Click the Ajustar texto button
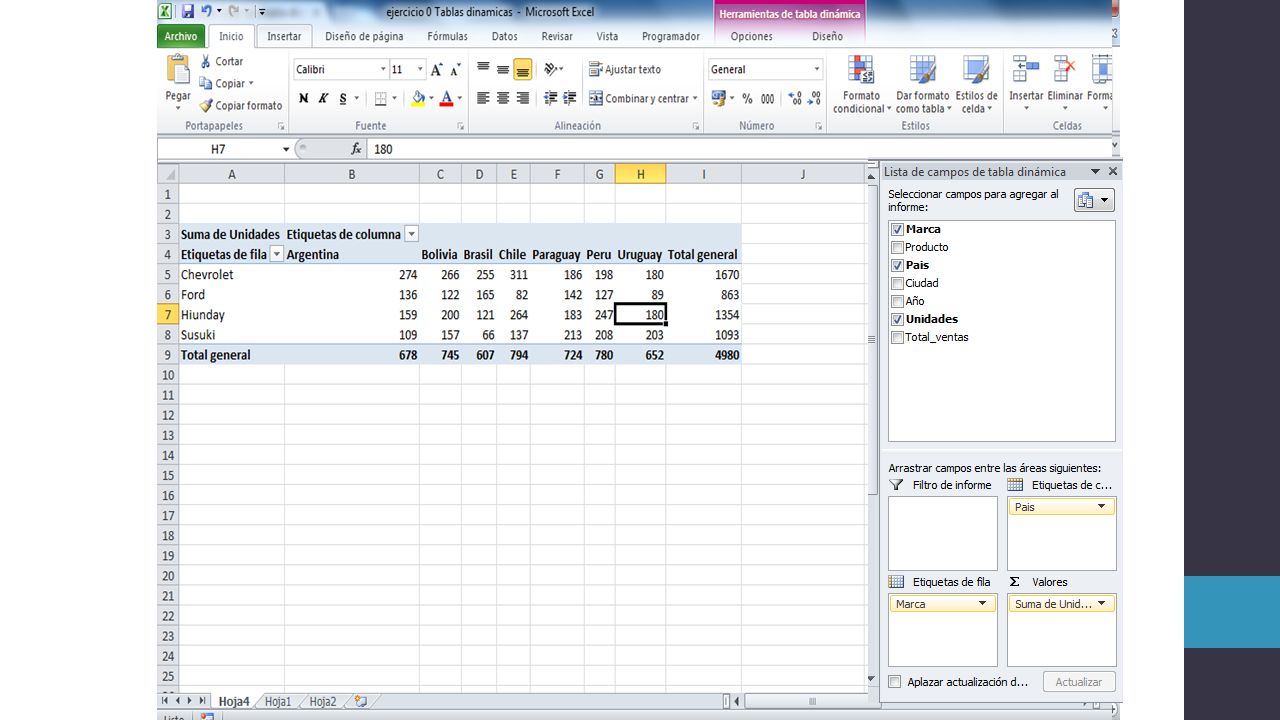Screen dimensions: 1280x720 pos(625,70)
